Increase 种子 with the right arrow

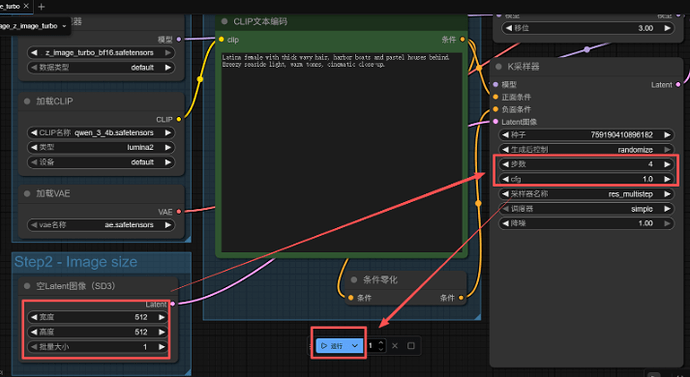[x=667, y=135]
